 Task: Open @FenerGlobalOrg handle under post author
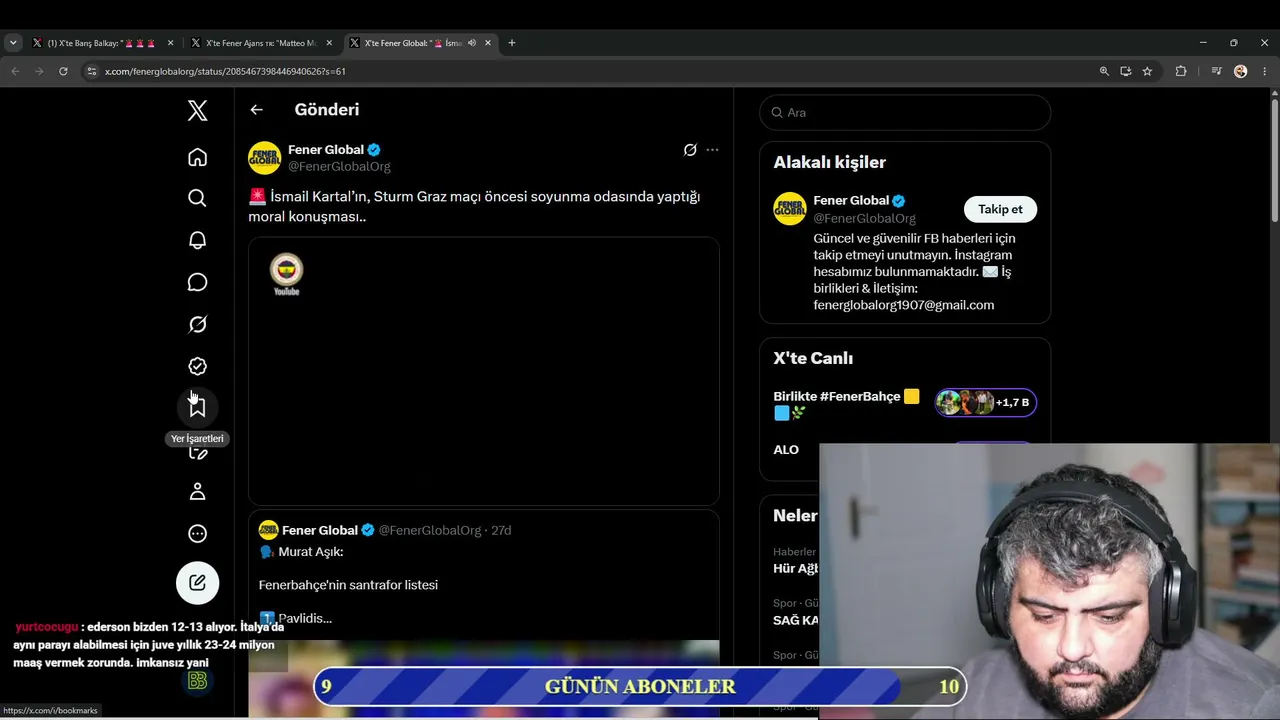tap(339, 166)
